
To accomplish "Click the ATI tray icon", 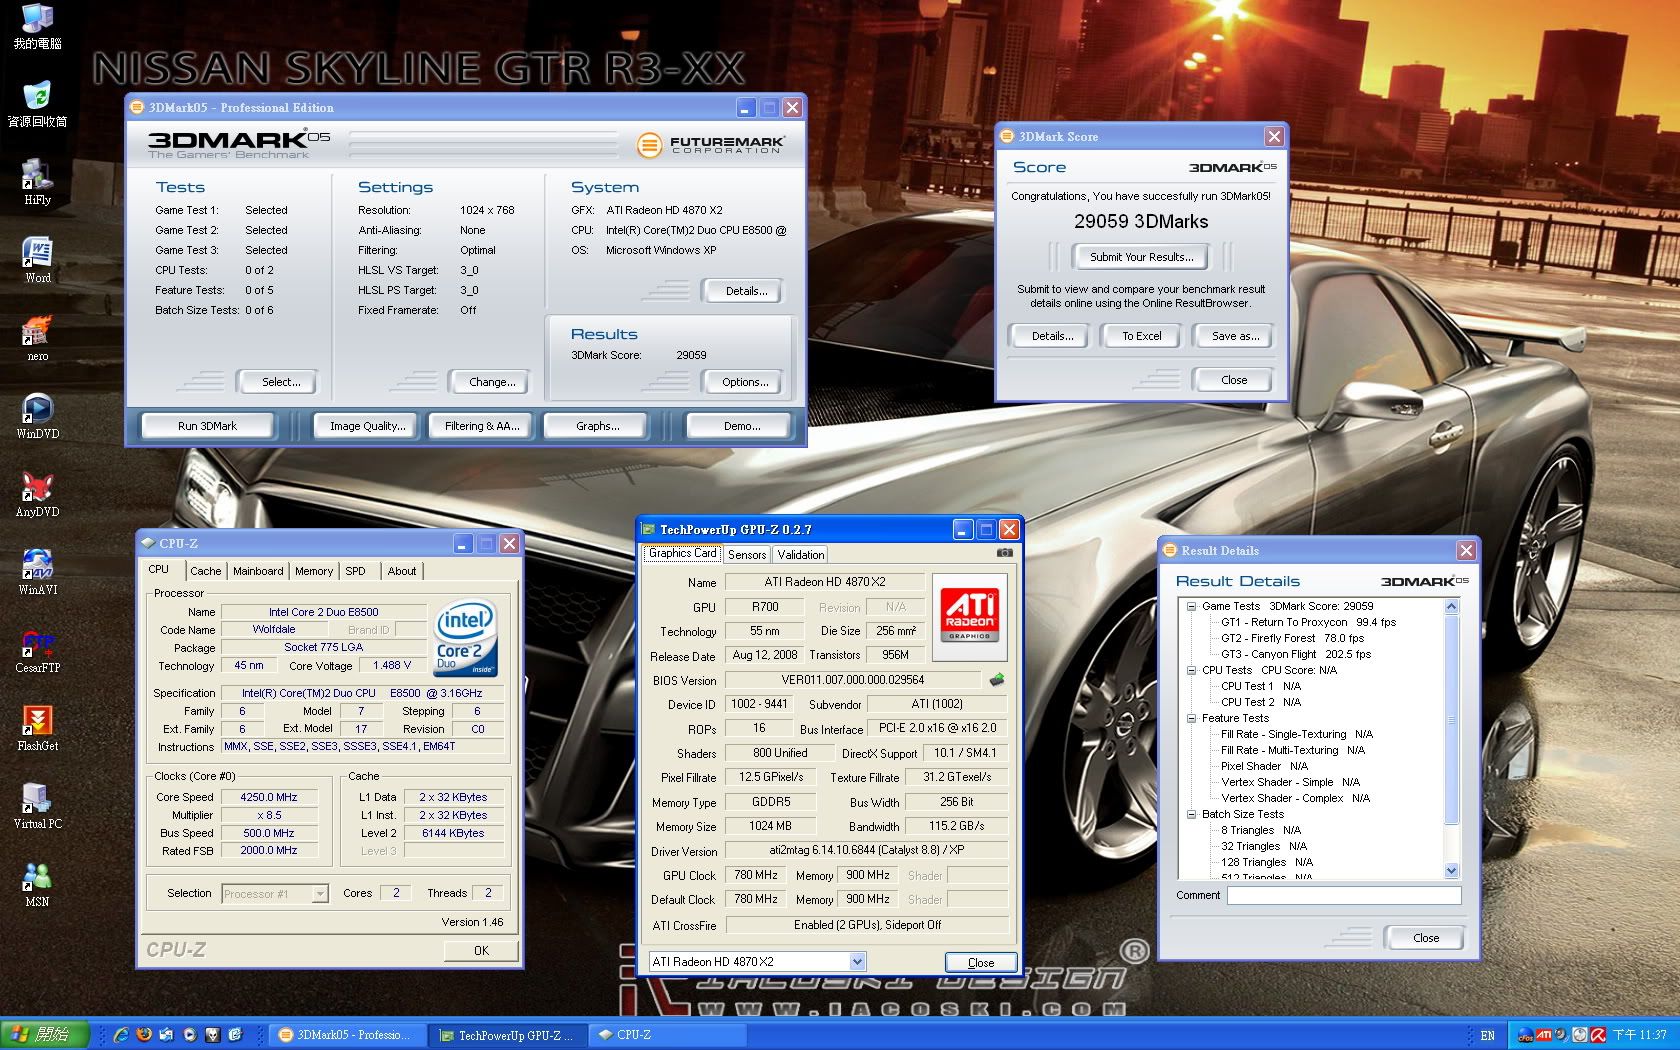I will coord(1543,1035).
